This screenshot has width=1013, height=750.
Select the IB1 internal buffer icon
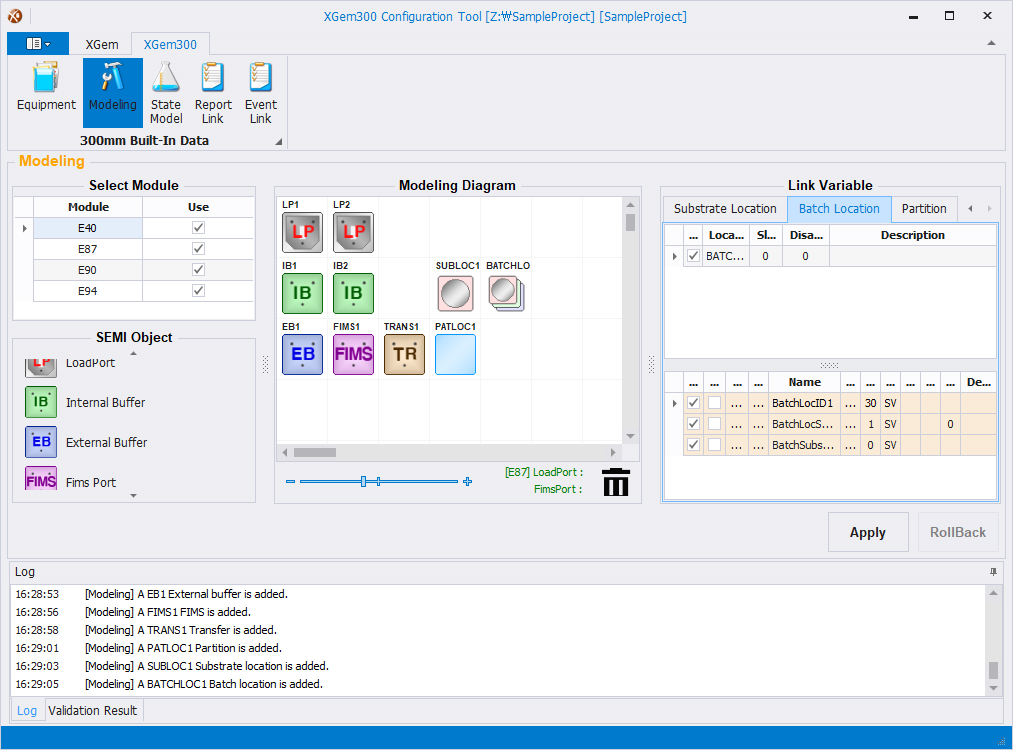tap(302, 293)
